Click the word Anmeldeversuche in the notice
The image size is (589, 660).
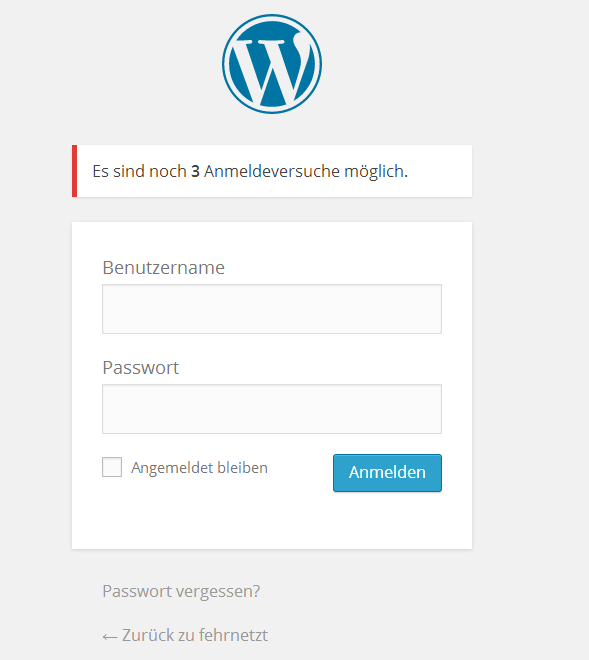[x=272, y=171]
